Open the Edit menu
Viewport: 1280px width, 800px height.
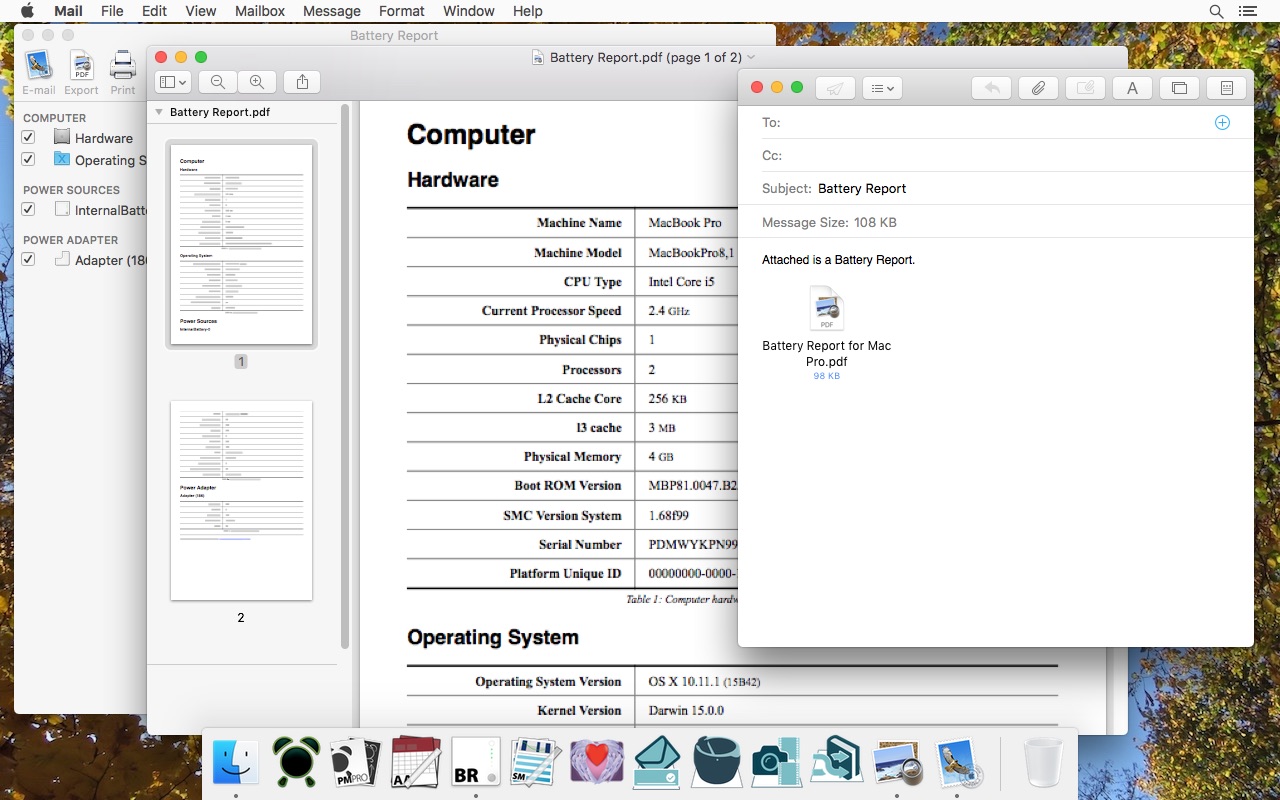click(x=154, y=11)
